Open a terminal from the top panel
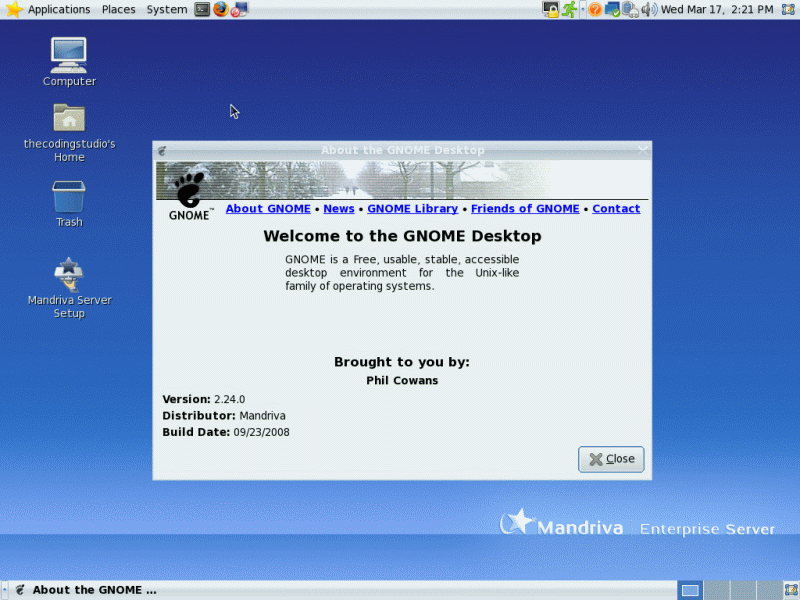The width and height of the screenshot is (800, 600). (202, 9)
